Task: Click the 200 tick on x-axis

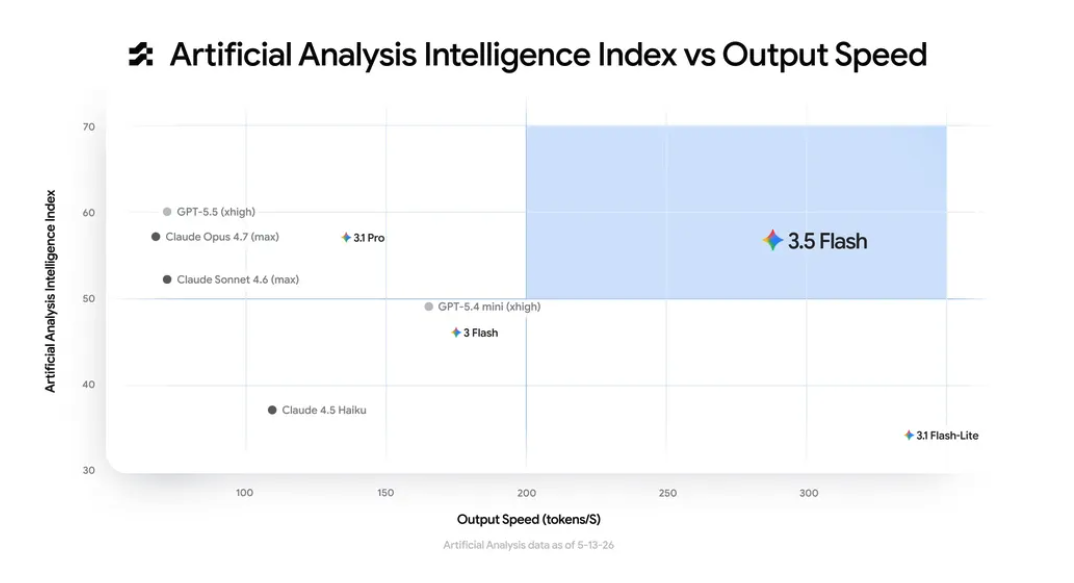Action: (x=527, y=493)
